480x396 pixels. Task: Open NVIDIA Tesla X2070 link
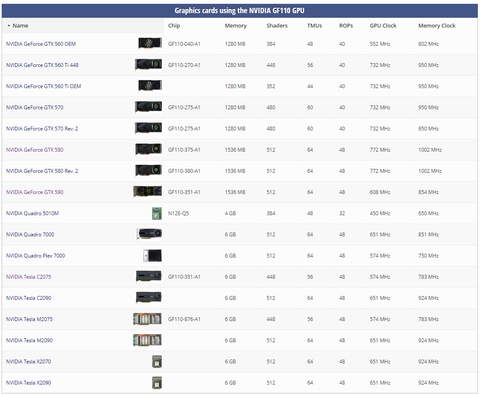[29, 361]
